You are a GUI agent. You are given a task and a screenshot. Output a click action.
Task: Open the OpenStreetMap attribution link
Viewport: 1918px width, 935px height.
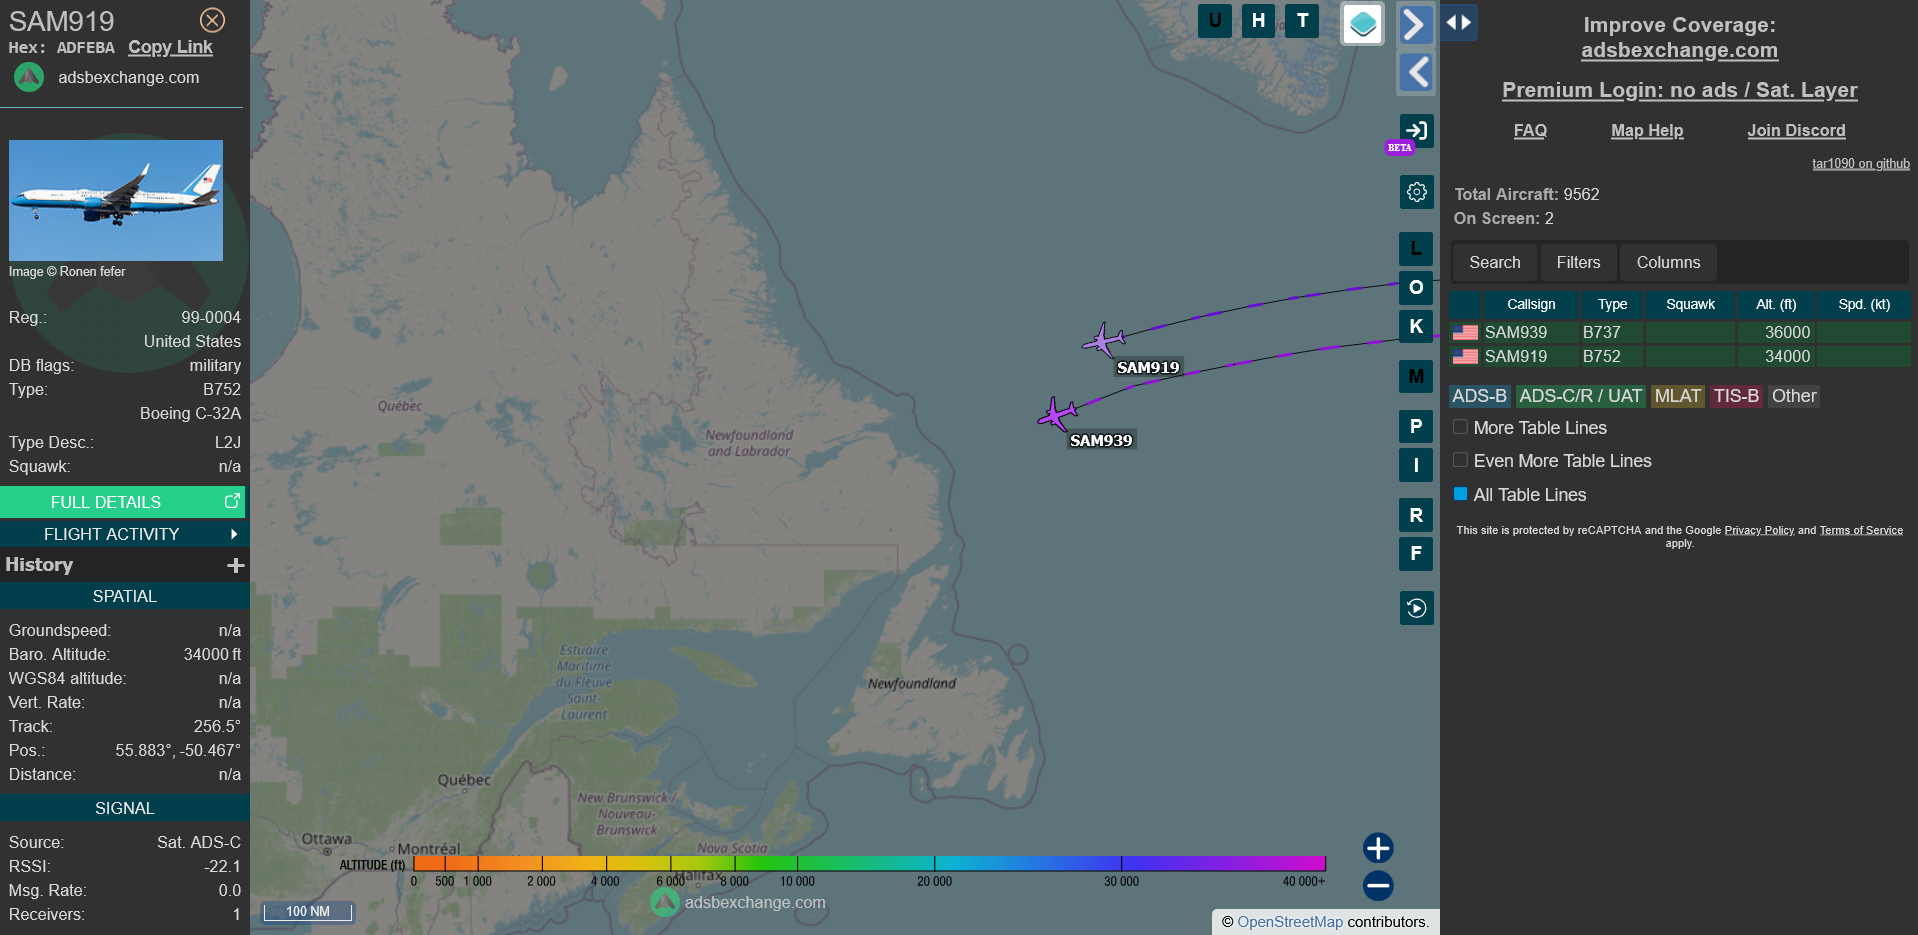point(1290,922)
